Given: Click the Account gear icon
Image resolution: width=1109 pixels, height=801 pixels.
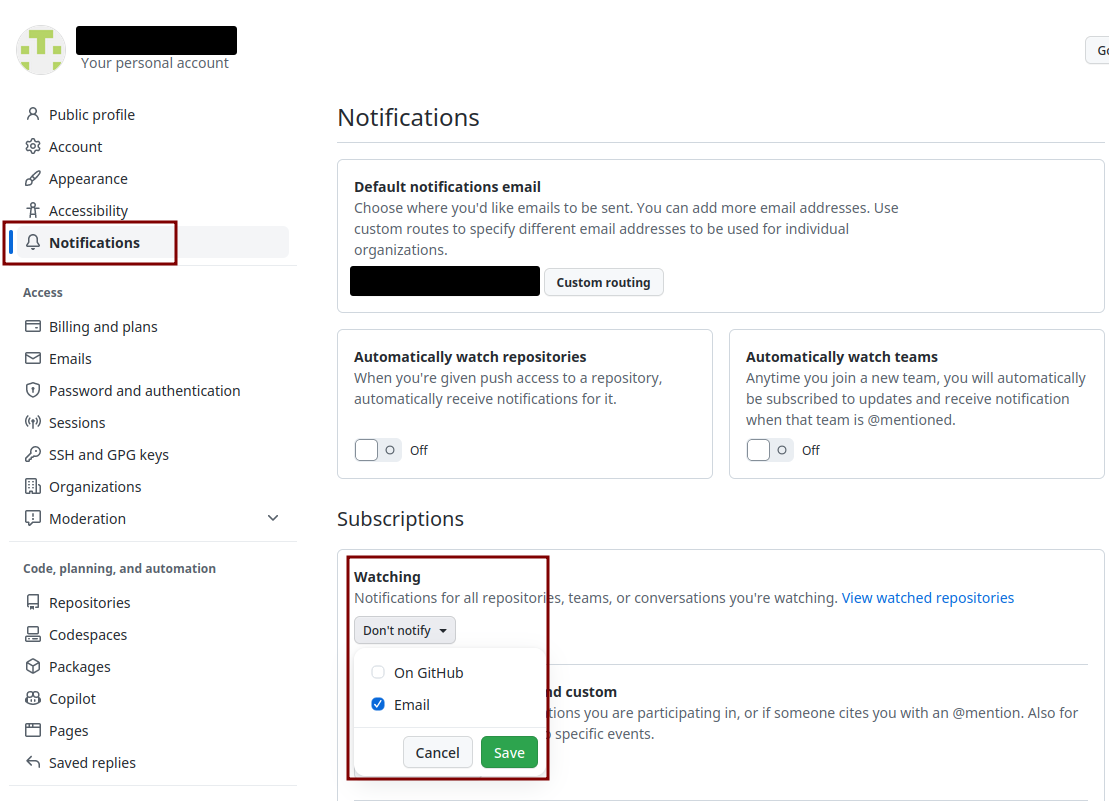Looking at the screenshot, I should coord(33,146).
